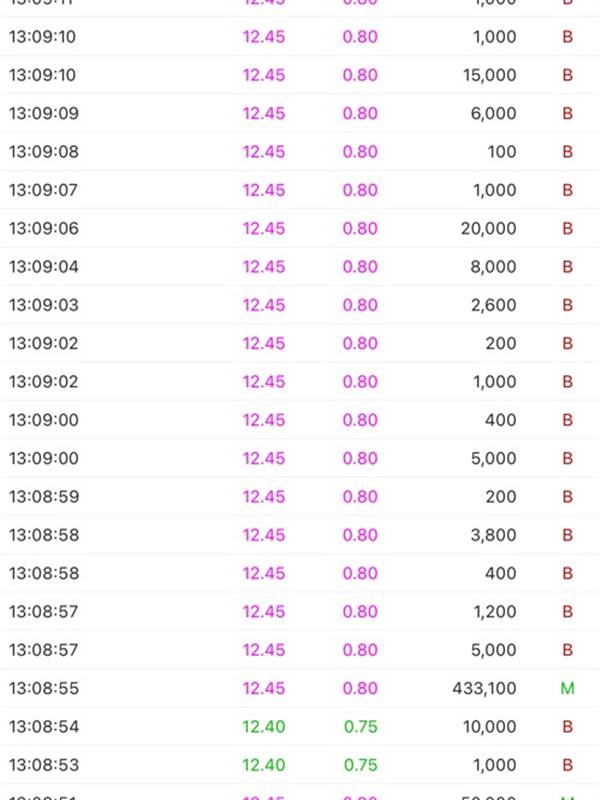600x800 pixels.
Task: Select the 13:09:07 timestamp
Action: [x=43, y=190]
